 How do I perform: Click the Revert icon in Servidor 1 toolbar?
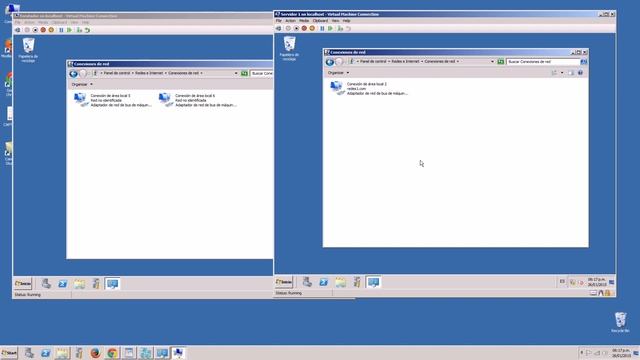click(348, 29)
